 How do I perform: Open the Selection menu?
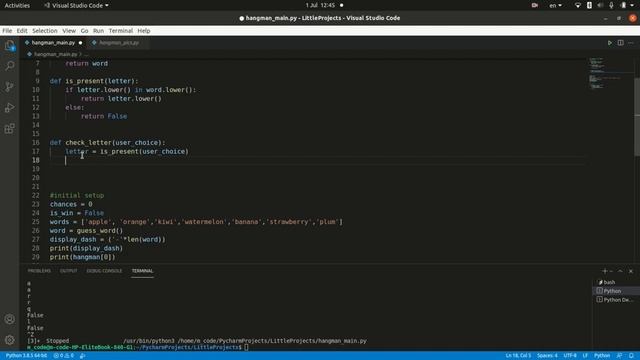45,31
